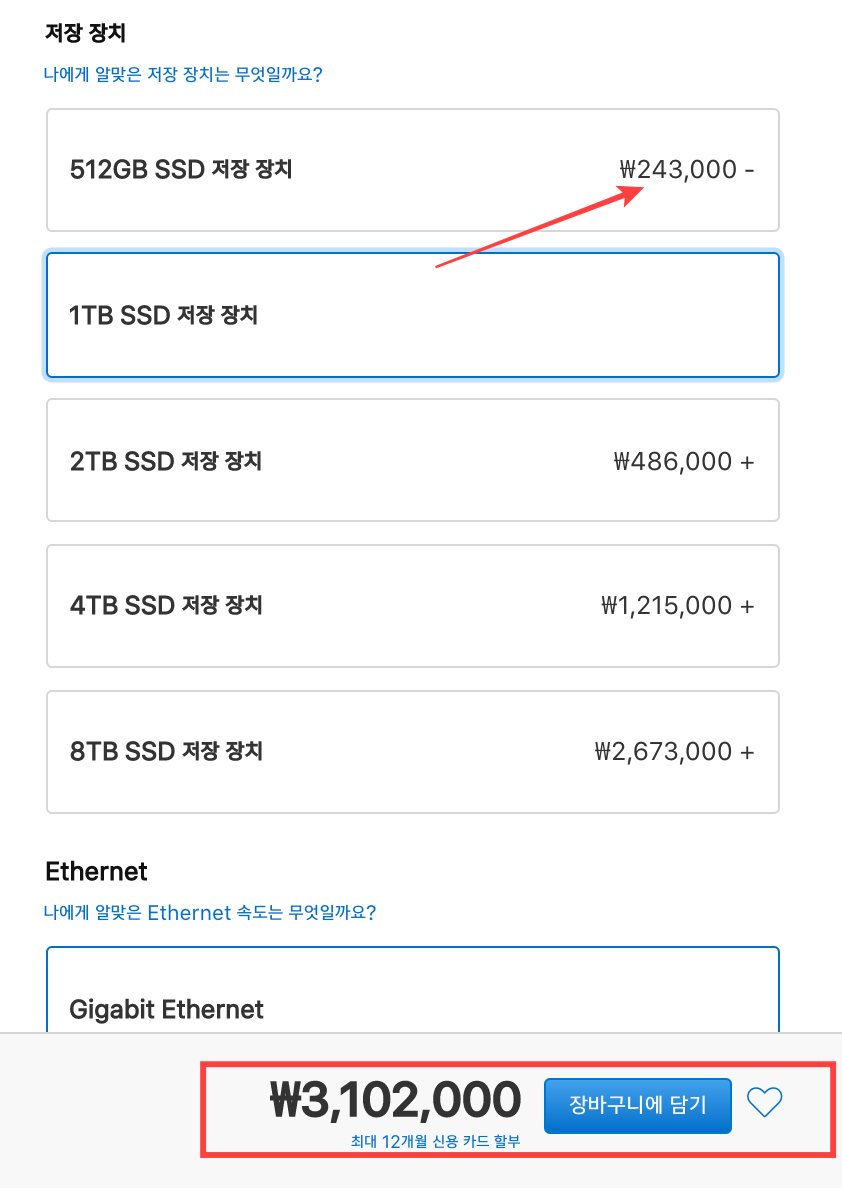This screenshot has width=842, height=1188.
Task: Open 나에게 알맞은 저장 장치는 무엇일까요 link
Action: [x=183, y=74]
